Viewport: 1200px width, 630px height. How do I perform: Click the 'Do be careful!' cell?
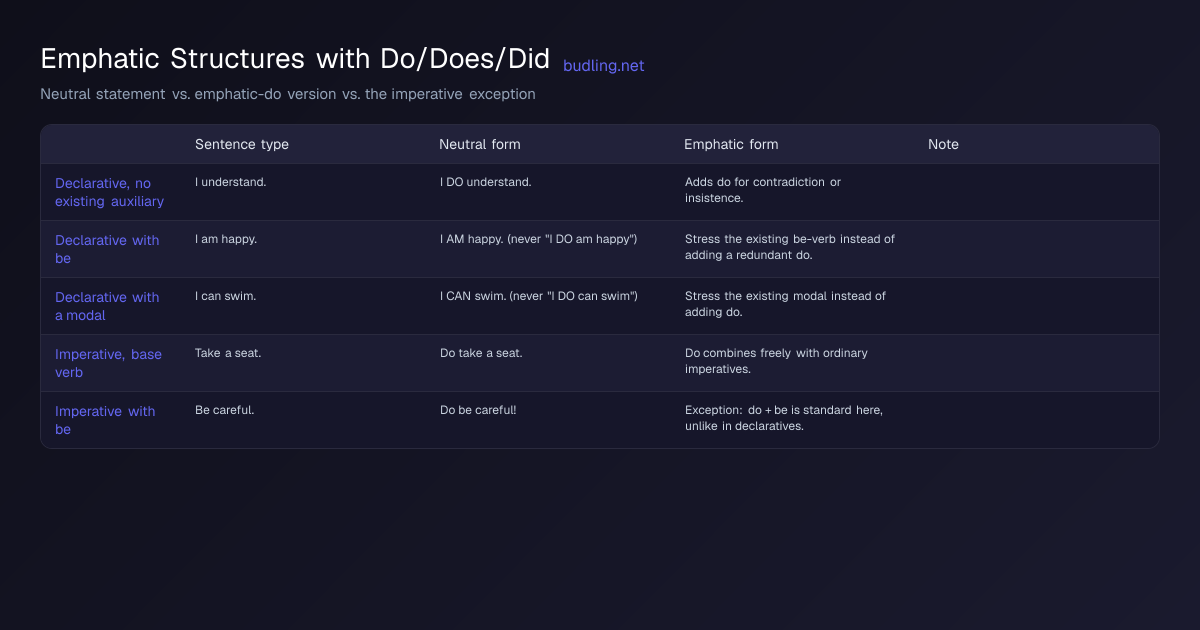click(x=478, y=410)
